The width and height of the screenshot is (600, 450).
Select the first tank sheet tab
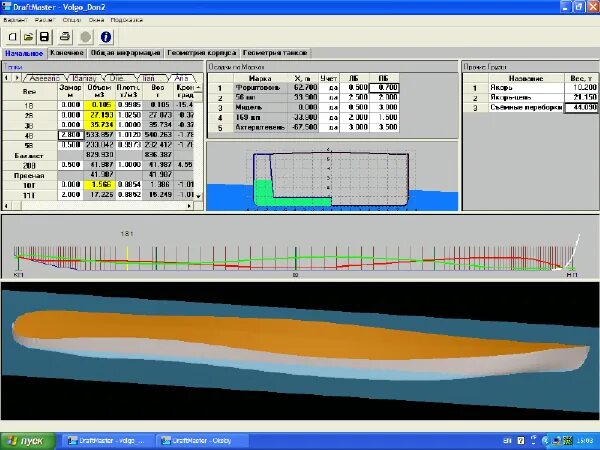click(44, 78)
